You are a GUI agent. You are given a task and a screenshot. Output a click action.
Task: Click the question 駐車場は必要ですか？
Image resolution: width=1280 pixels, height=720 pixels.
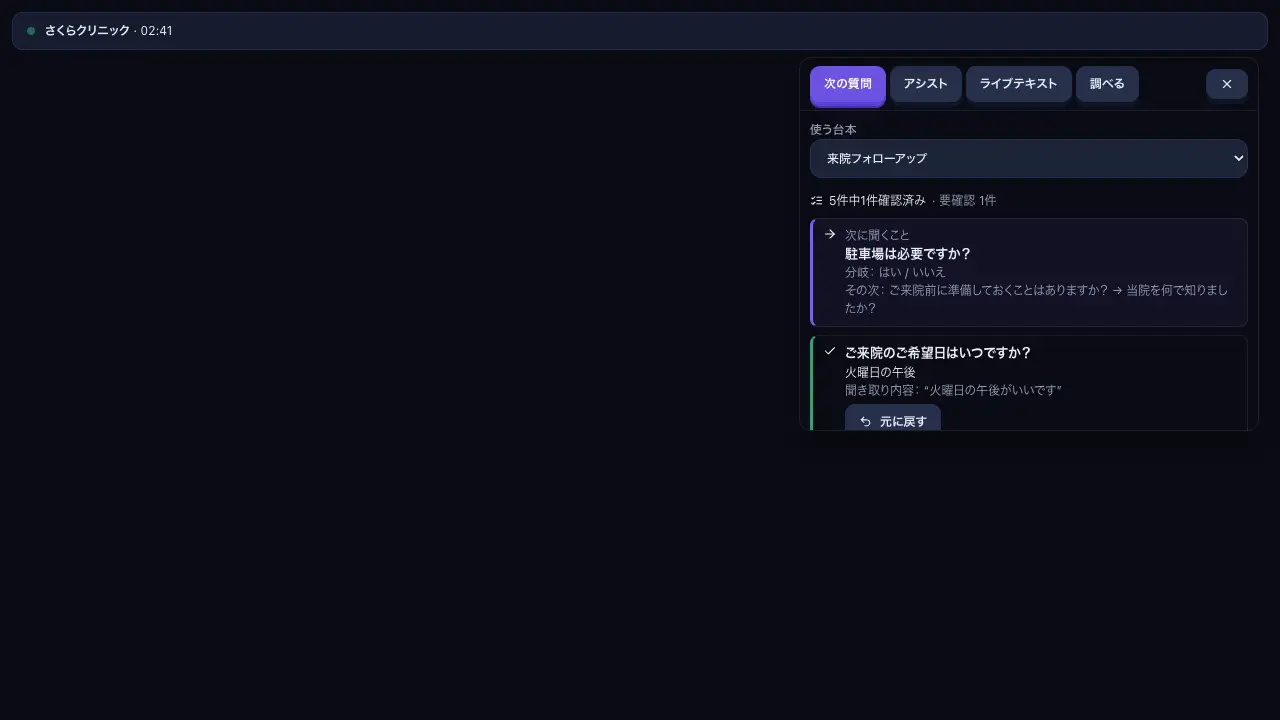908,254
